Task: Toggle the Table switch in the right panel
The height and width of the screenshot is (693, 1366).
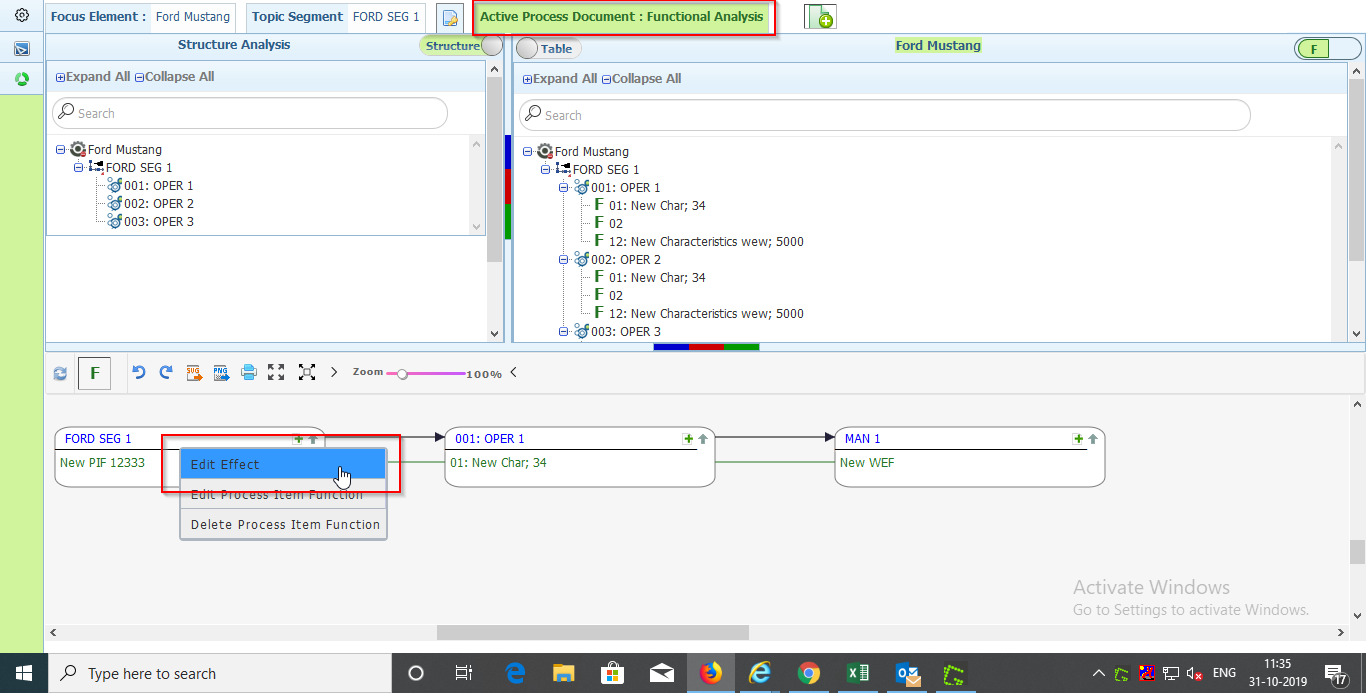Action: 548,48
